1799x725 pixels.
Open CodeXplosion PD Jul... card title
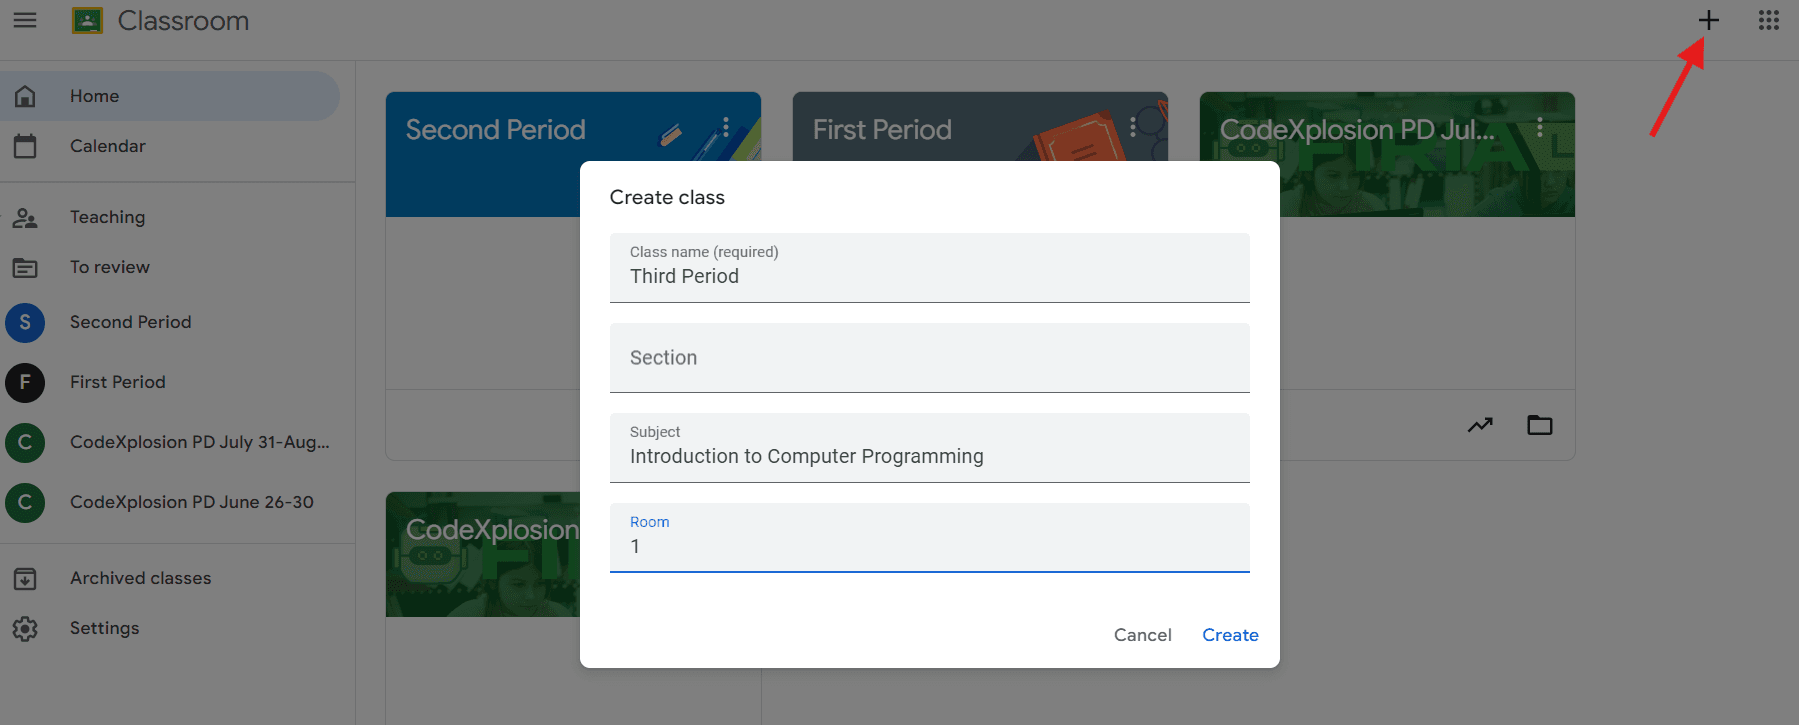click(1357, 130)
